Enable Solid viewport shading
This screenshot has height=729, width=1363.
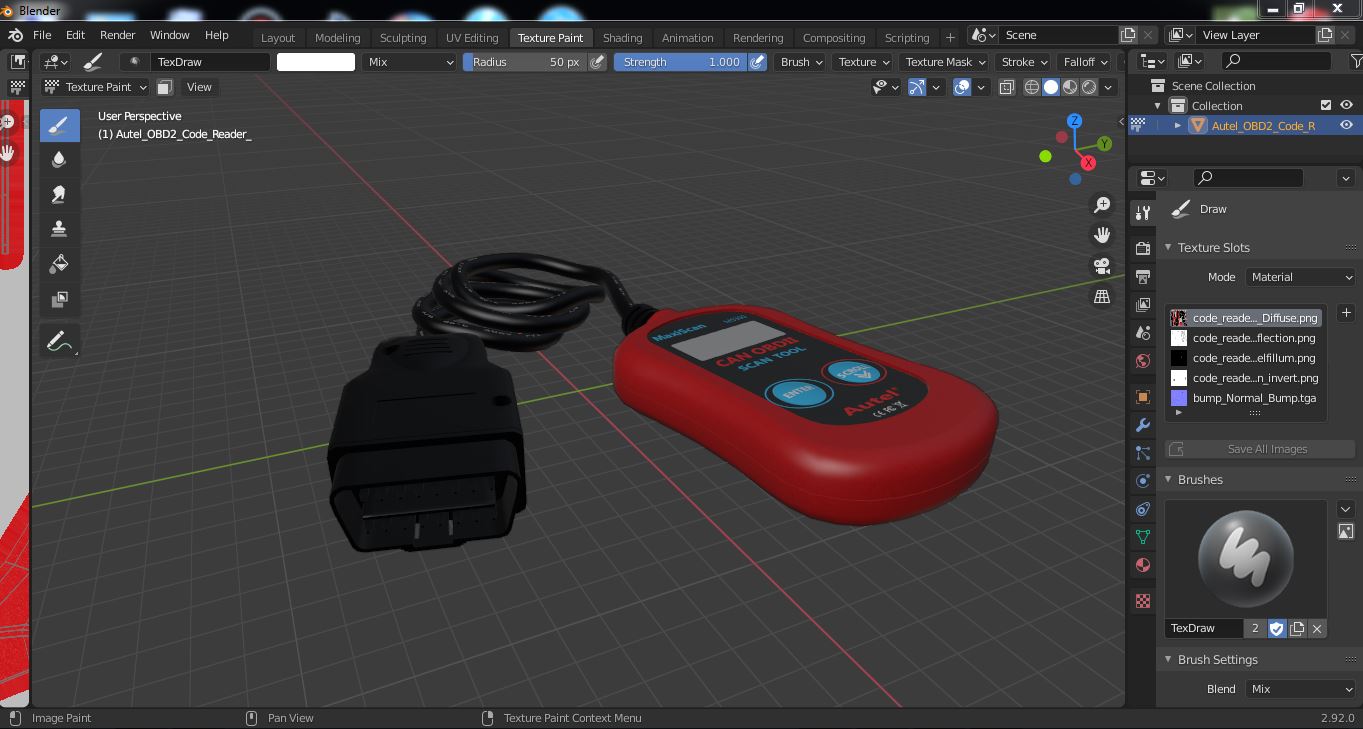pos(1051,87)
